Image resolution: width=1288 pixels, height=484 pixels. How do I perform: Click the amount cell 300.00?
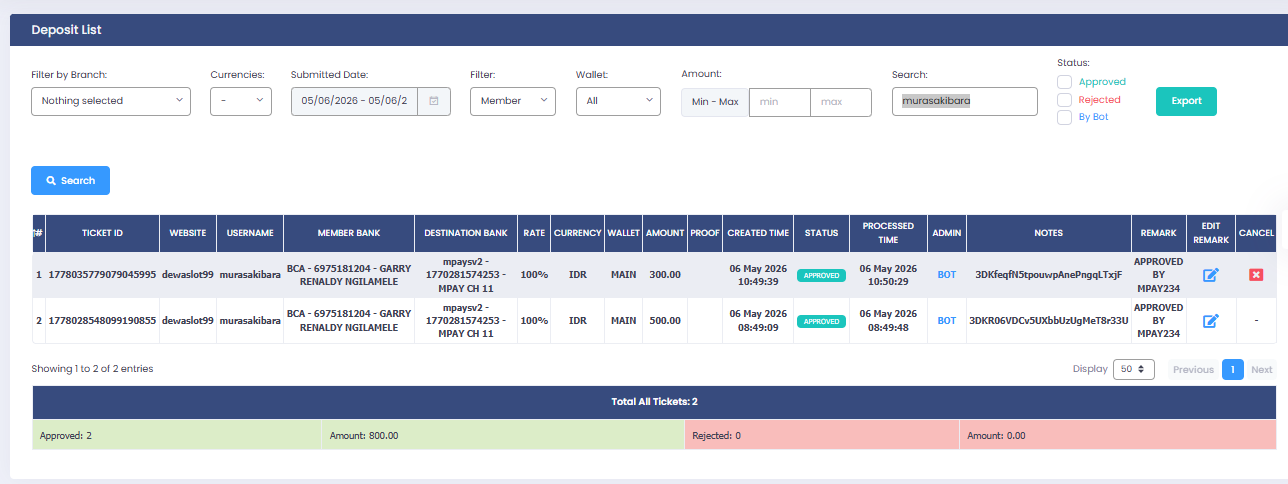(664, 274)
